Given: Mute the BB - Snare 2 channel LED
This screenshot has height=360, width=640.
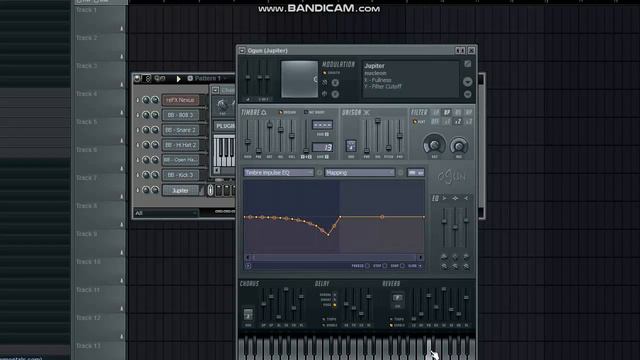Looking at the screenshot, I should click(138, 130).
